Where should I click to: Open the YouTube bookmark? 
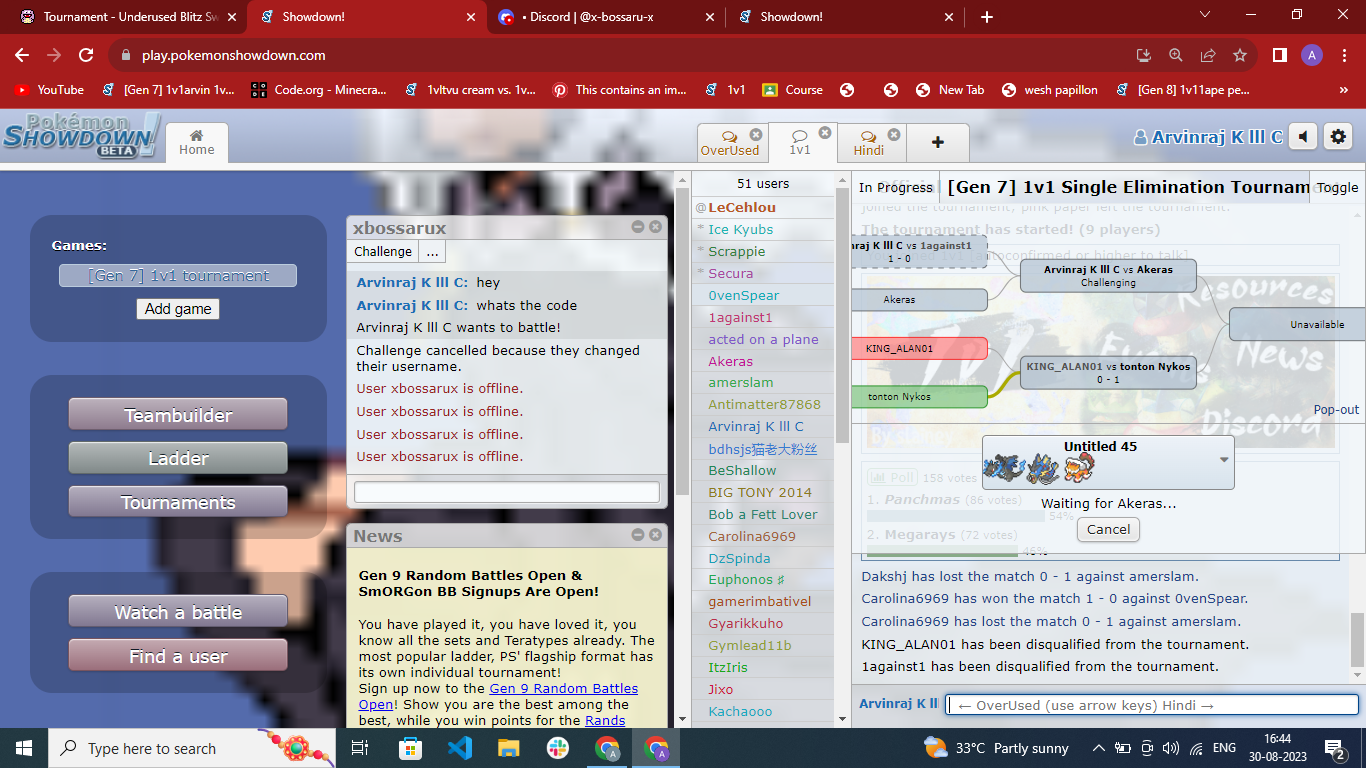49,90
